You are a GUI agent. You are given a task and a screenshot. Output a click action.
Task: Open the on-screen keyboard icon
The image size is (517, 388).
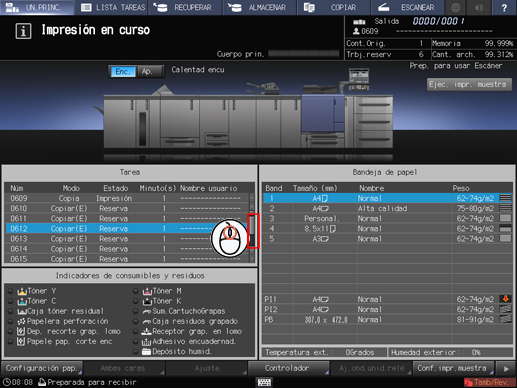coord(264,382)
